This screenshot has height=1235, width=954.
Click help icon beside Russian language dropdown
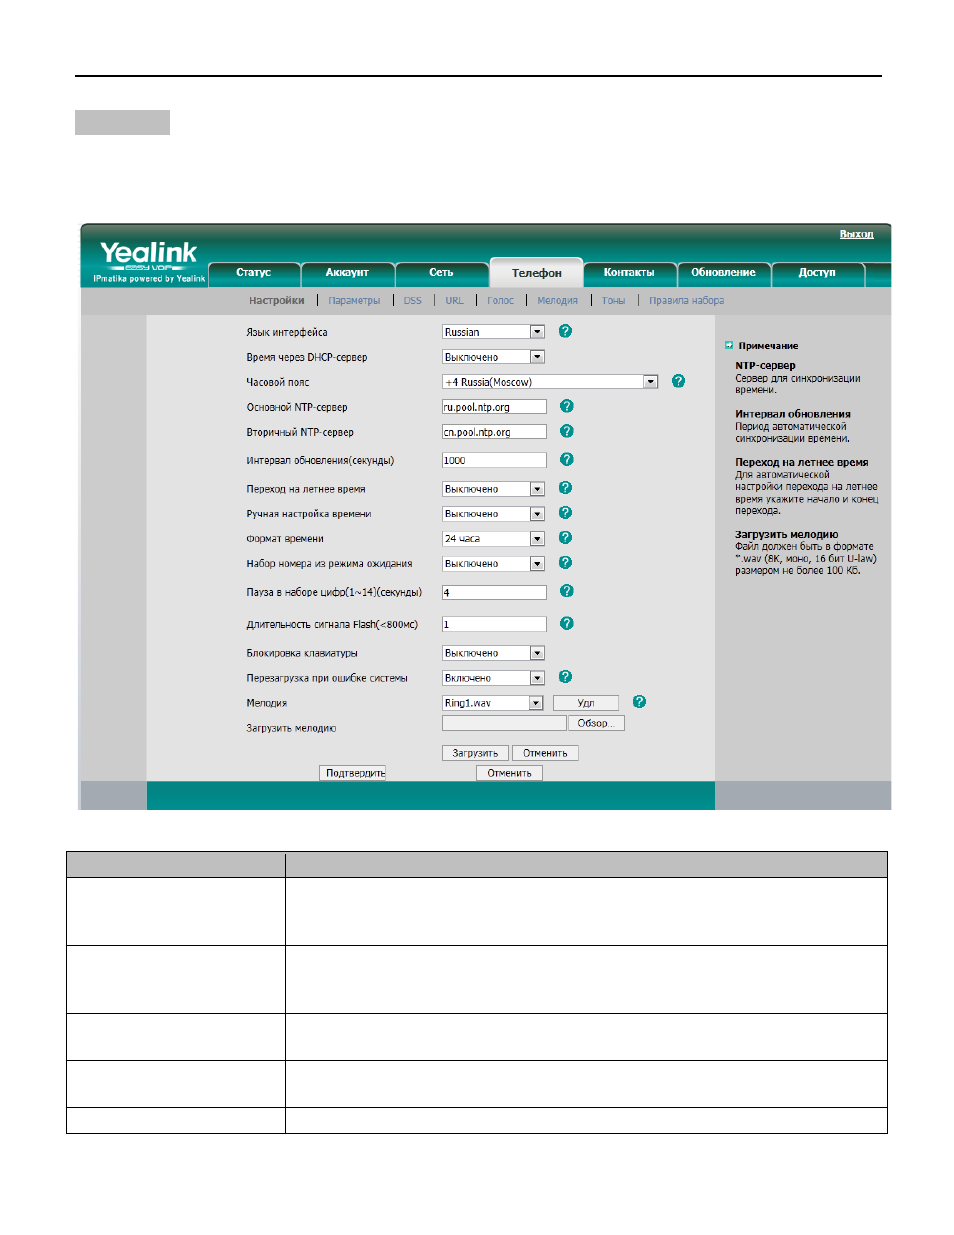click(x=565, y=331)
